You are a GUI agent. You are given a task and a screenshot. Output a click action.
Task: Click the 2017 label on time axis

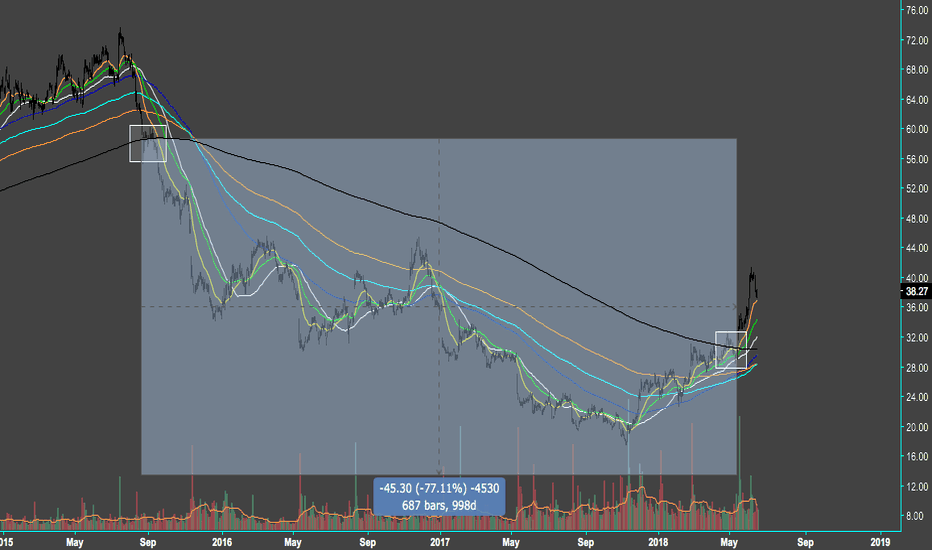(440, 542)
